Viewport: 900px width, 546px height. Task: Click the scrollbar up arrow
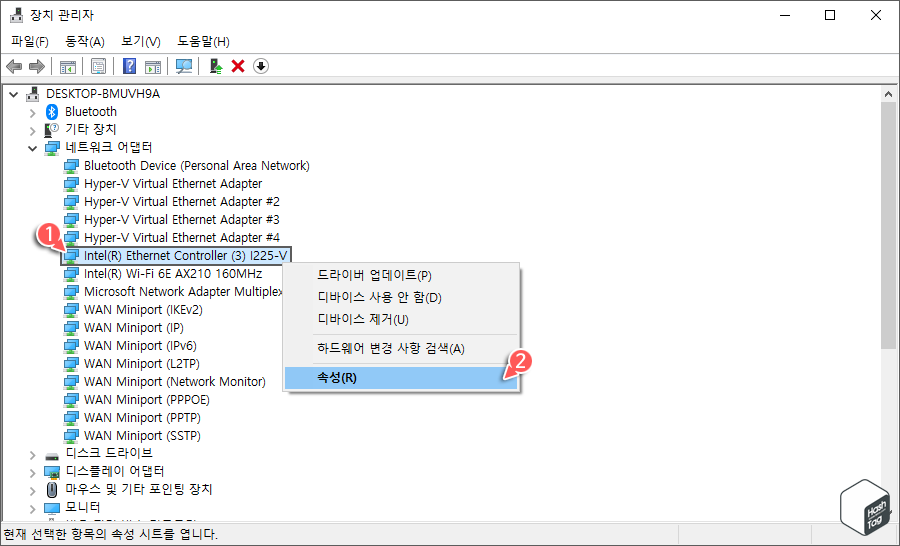[x=888, y=94]
